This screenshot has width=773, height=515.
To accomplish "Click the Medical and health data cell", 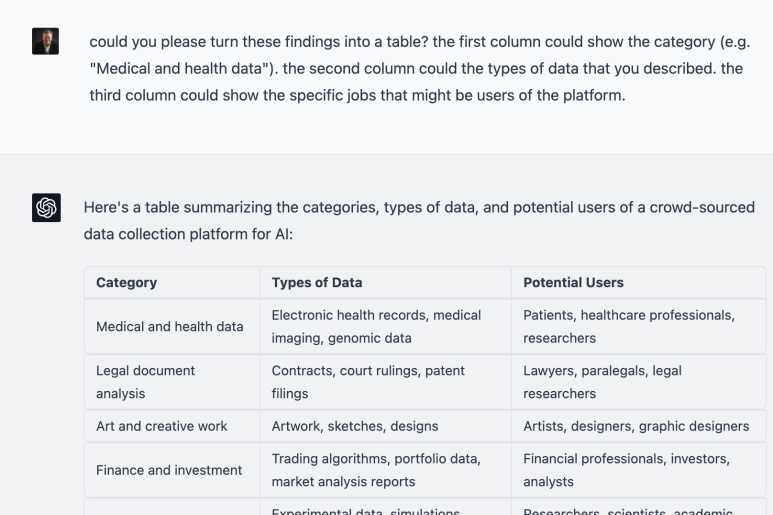I will (x=172, y=326).
